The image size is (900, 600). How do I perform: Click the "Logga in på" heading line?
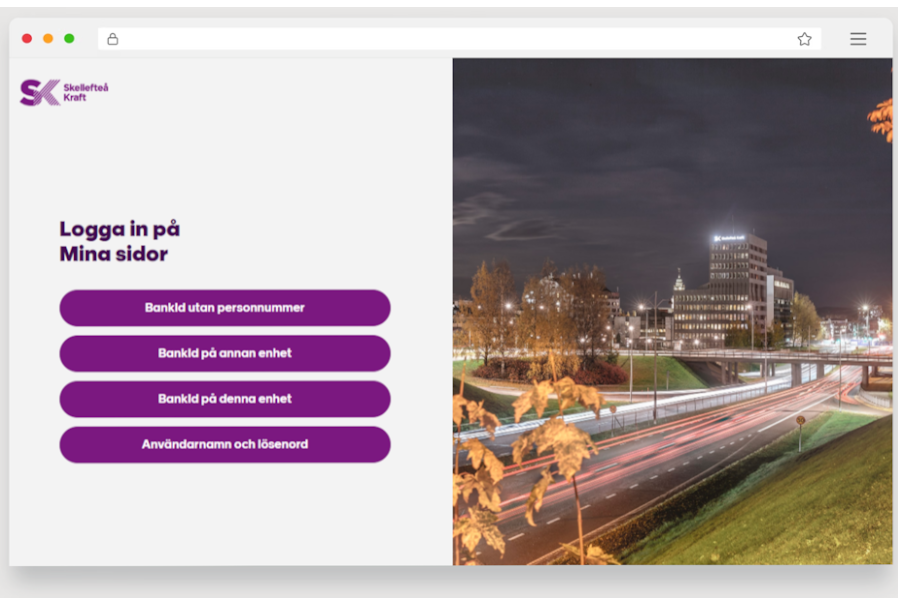point(119,229)
